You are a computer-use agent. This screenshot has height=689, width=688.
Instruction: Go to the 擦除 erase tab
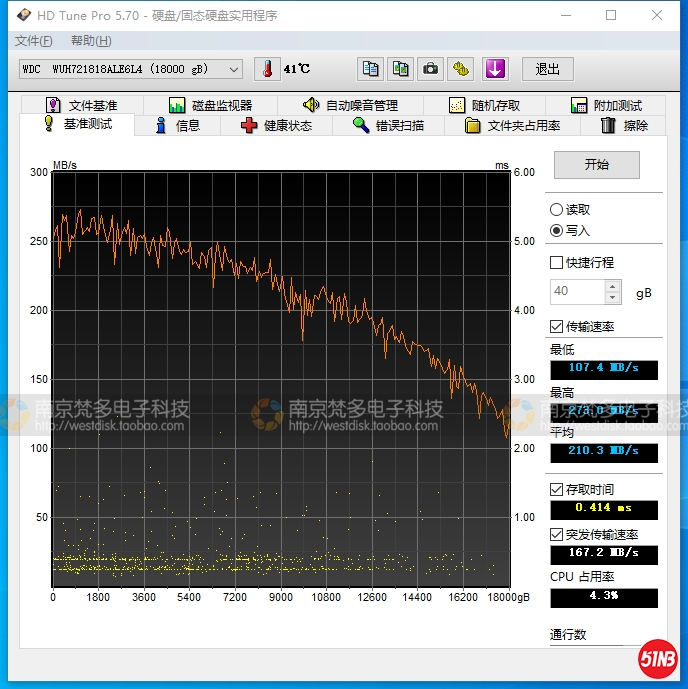pos(624,125)
